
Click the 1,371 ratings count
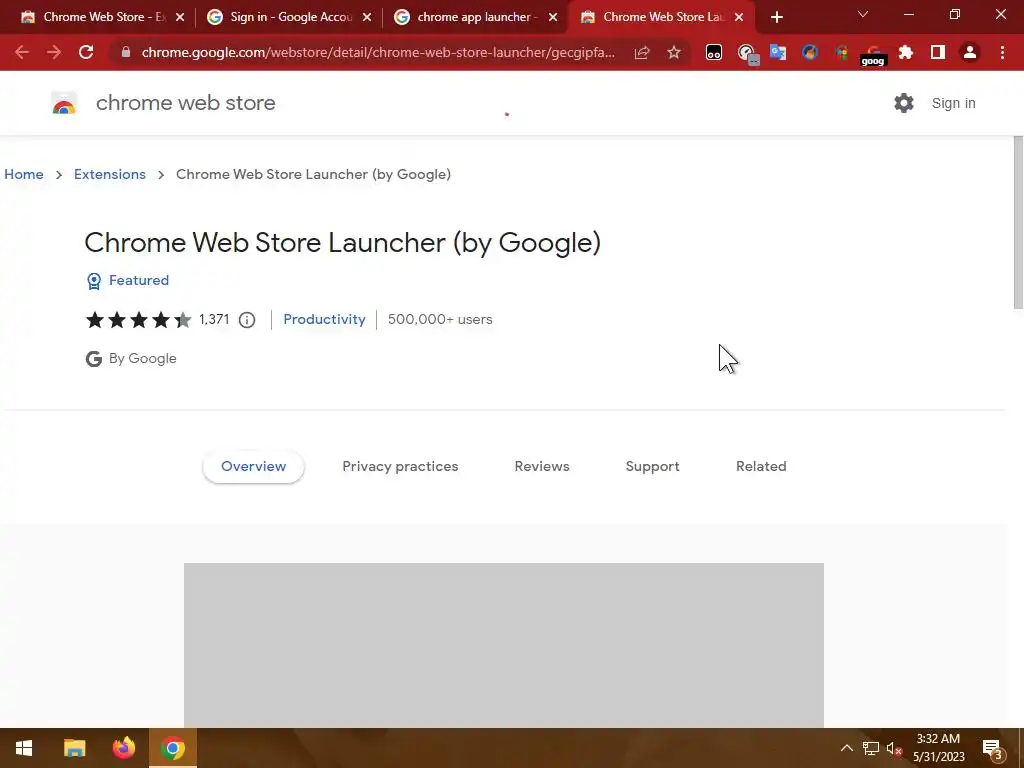(x=214, y=319)
